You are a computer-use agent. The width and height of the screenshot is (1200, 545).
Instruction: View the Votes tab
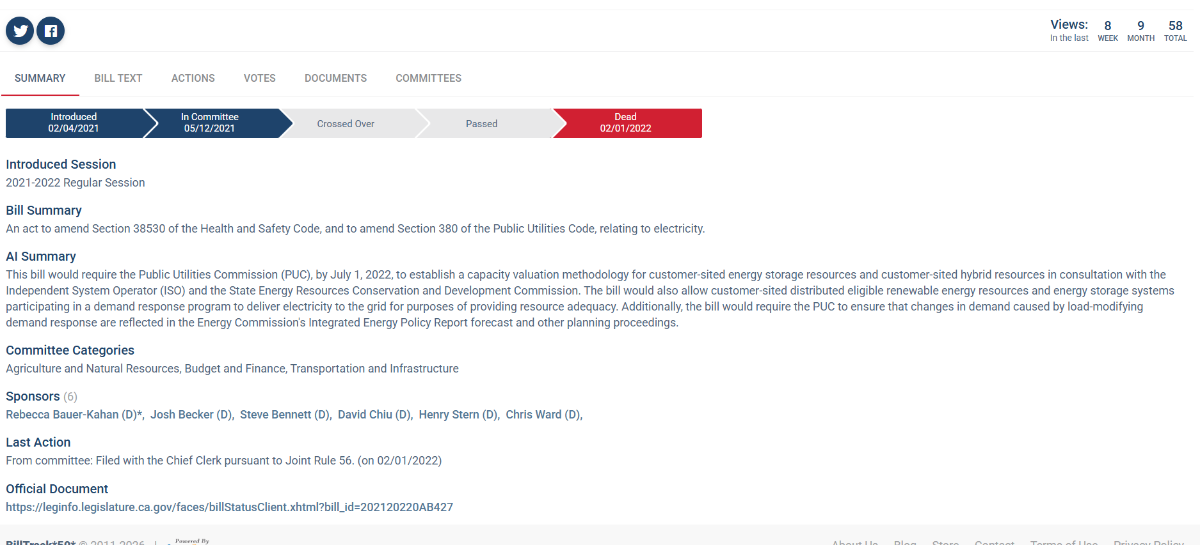click(x=259, y=78)
